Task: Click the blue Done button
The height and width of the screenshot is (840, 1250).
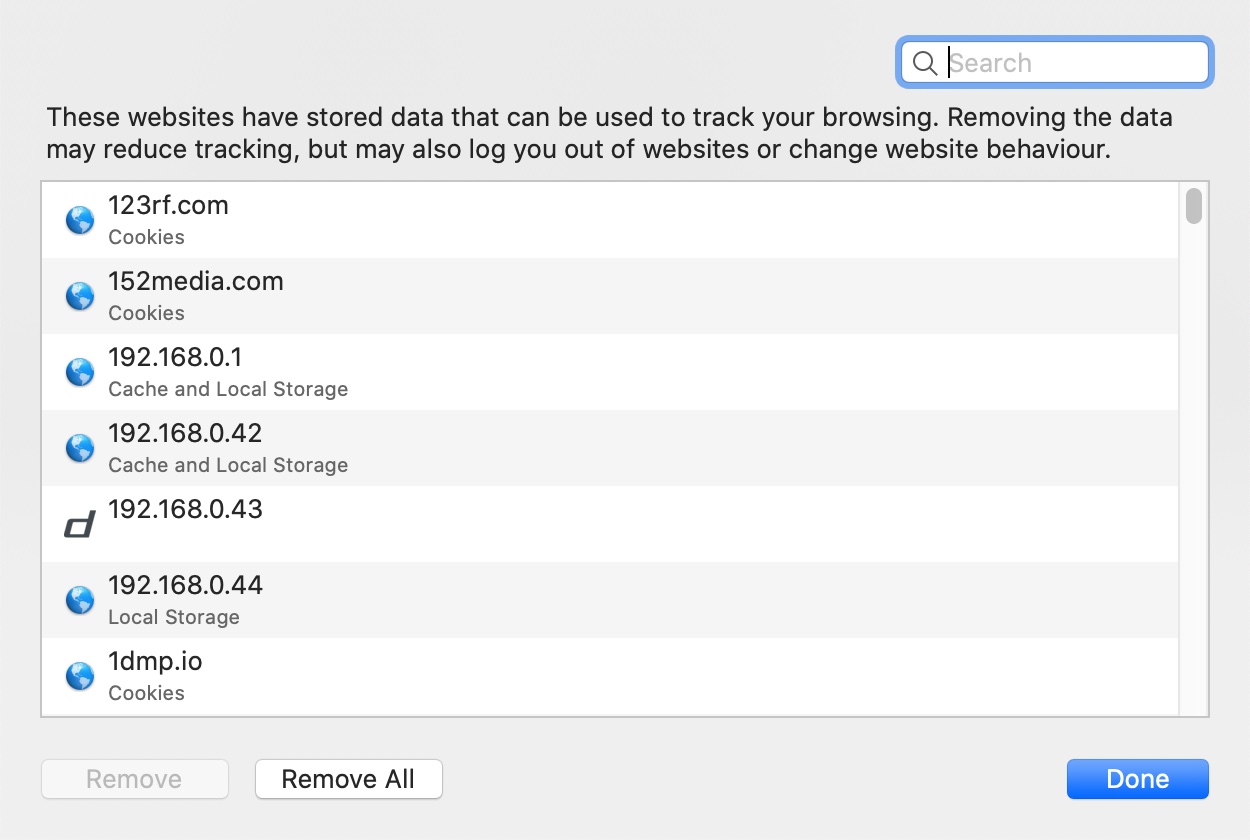Action: [1138, 779]
